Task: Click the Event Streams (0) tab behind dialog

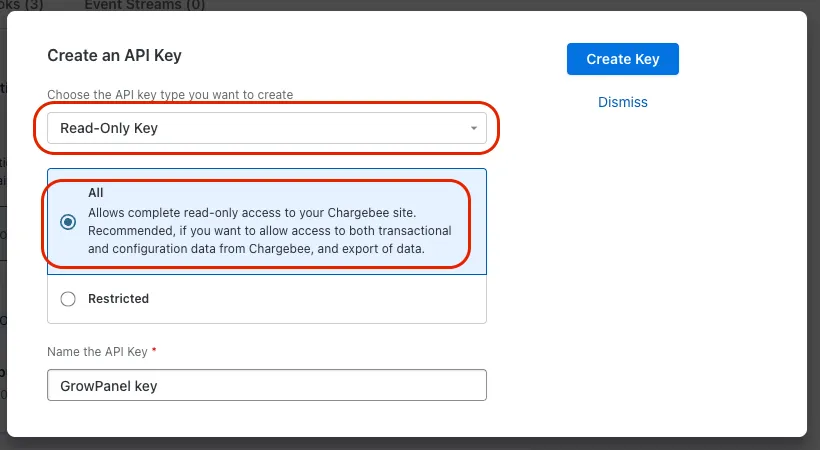Action: tap(144, 5)
